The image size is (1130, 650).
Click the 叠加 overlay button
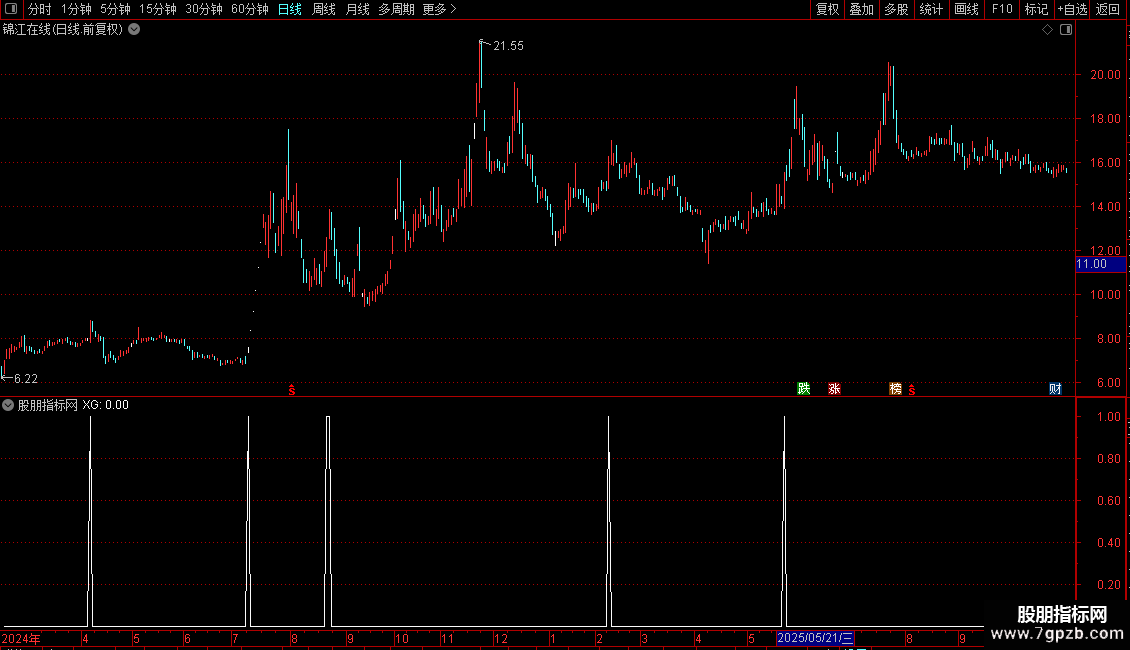click(x=861, y=9)
